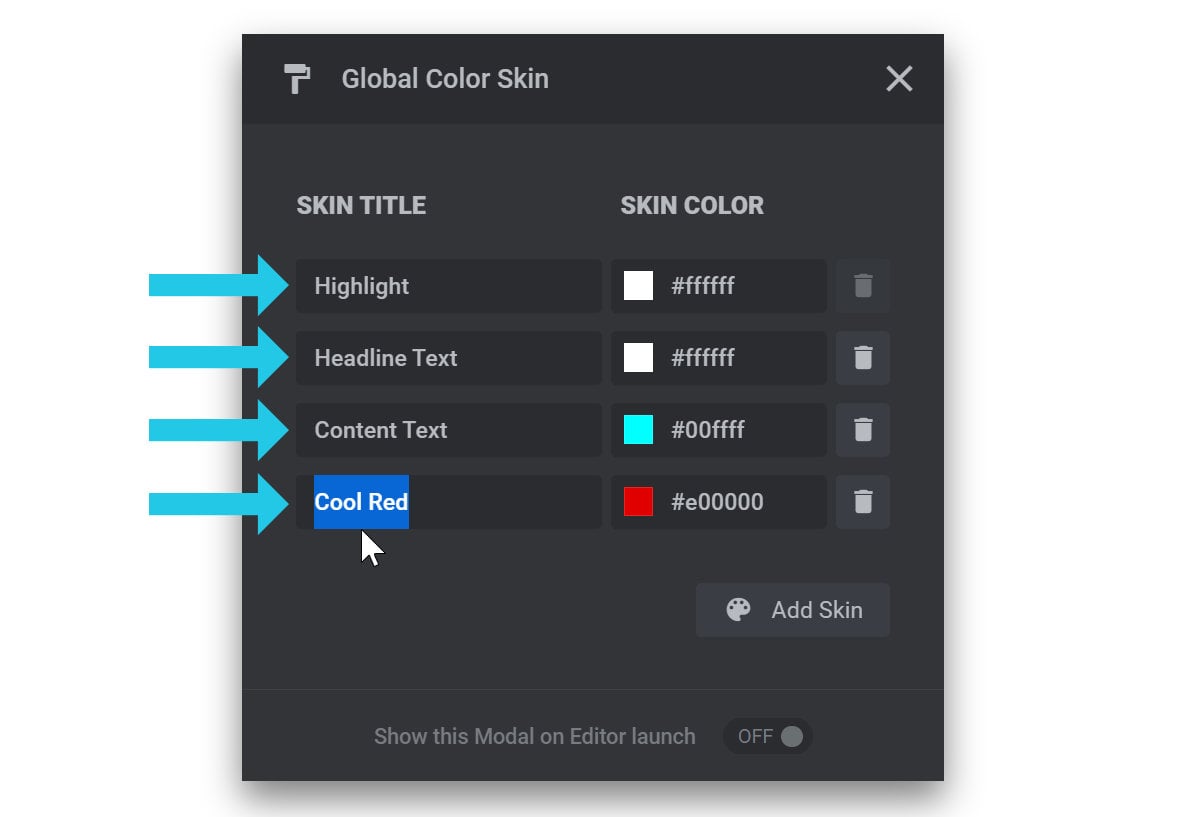Pick the cyan swatch for Content Text
Viewport: 1180px width, 817px height.
(x=638, y=430)
